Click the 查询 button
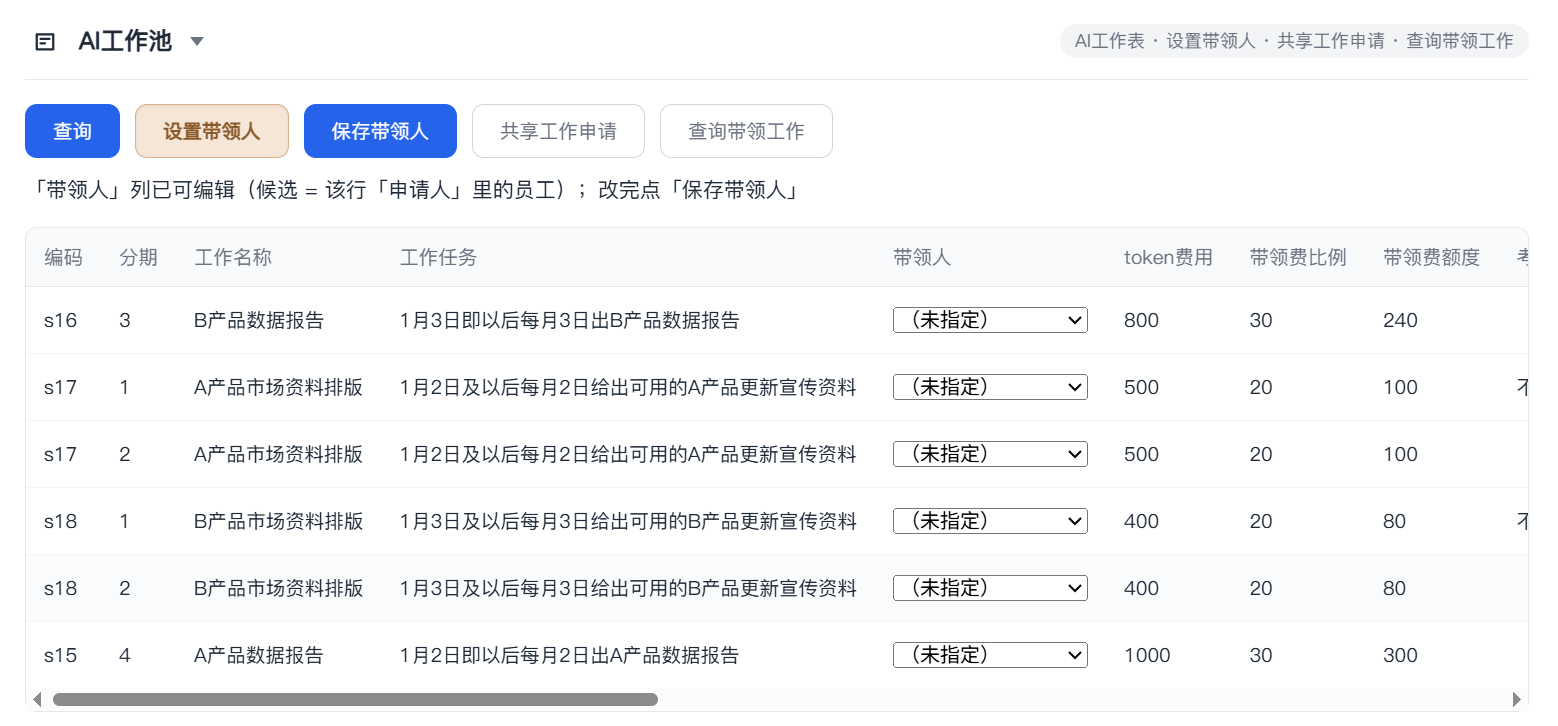Viewport: 1558px width, 726px height. click(72, 131)
